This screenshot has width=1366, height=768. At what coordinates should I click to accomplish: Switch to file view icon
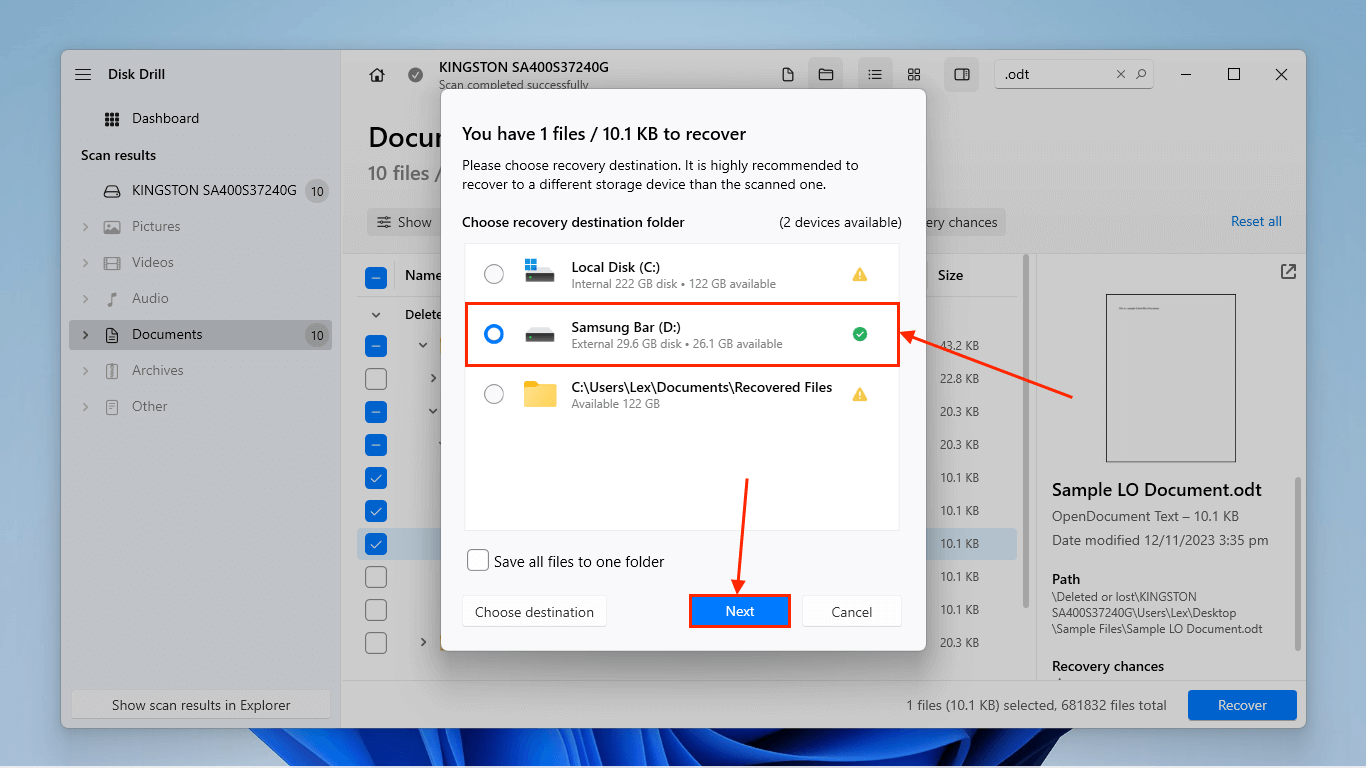tap(788, 75)
